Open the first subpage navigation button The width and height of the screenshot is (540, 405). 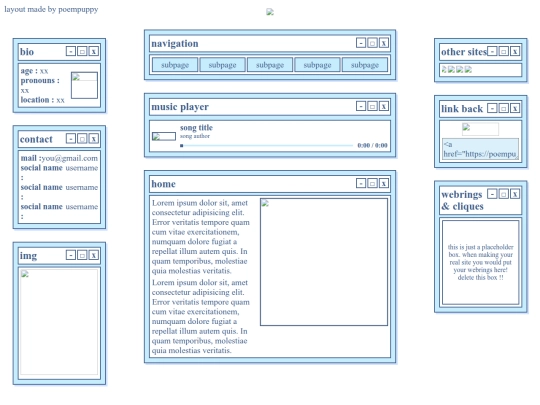pos(175,65)
